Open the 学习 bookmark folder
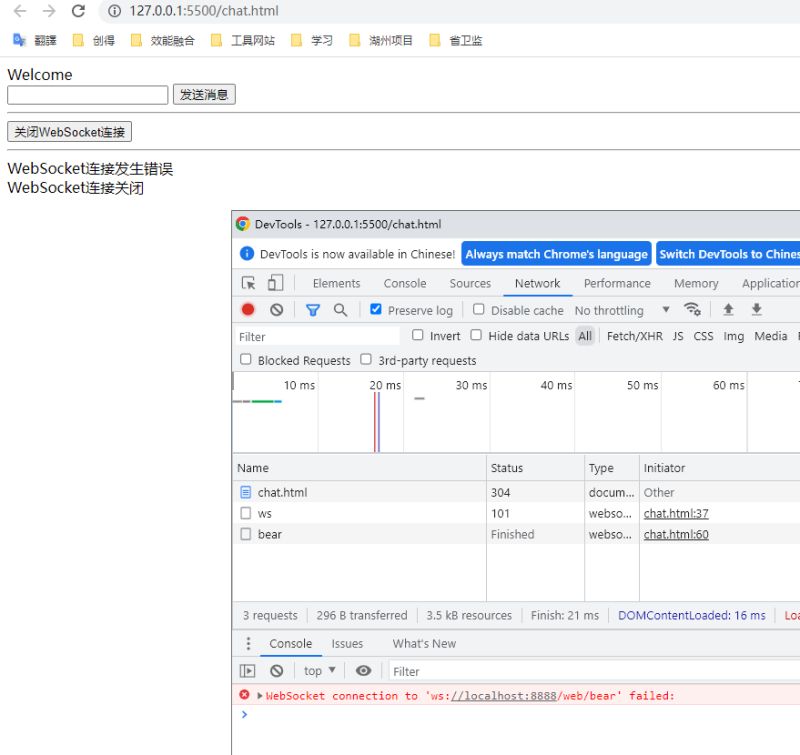Viewport: 800px width, 755px height. pyautogui.click(x=312, y=40)
